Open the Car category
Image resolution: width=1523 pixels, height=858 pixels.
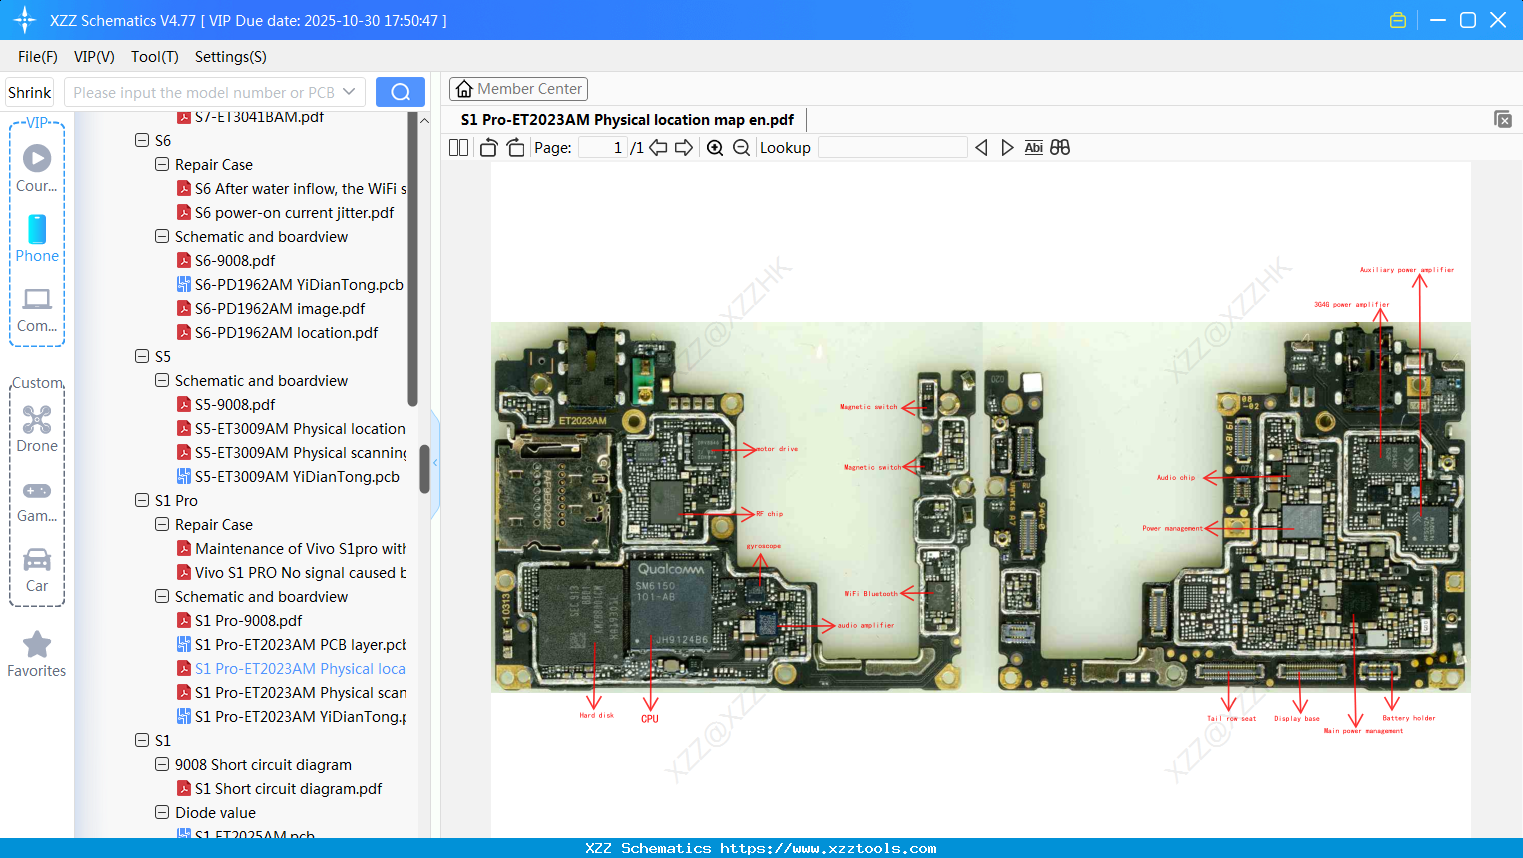tap(37, 570)
